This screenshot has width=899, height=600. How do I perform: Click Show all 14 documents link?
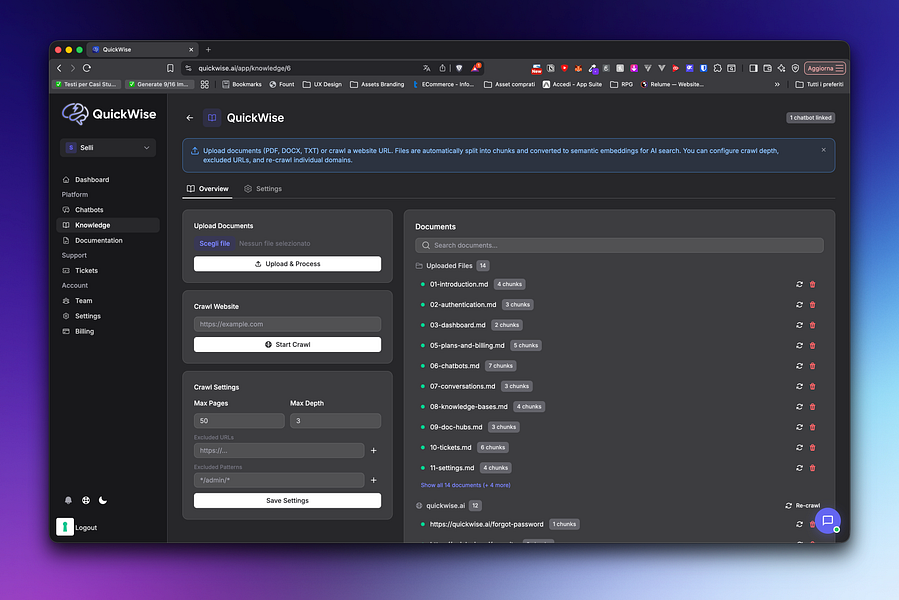tap(466, 485)
